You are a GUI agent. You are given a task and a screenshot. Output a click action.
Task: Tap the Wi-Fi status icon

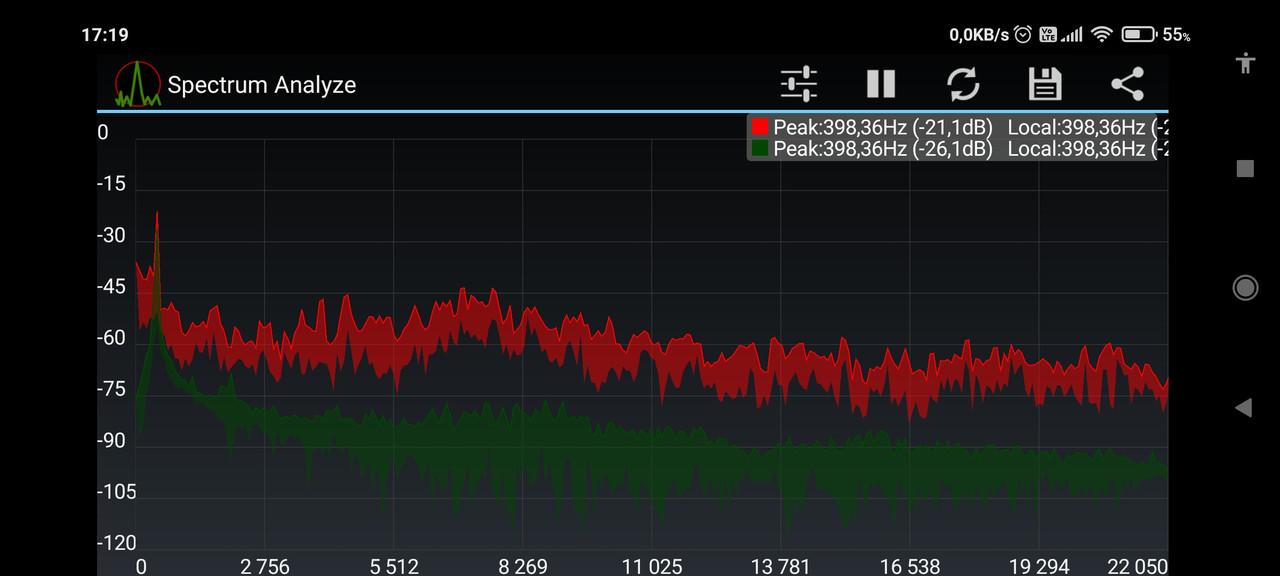click(x=1102, y=34)
